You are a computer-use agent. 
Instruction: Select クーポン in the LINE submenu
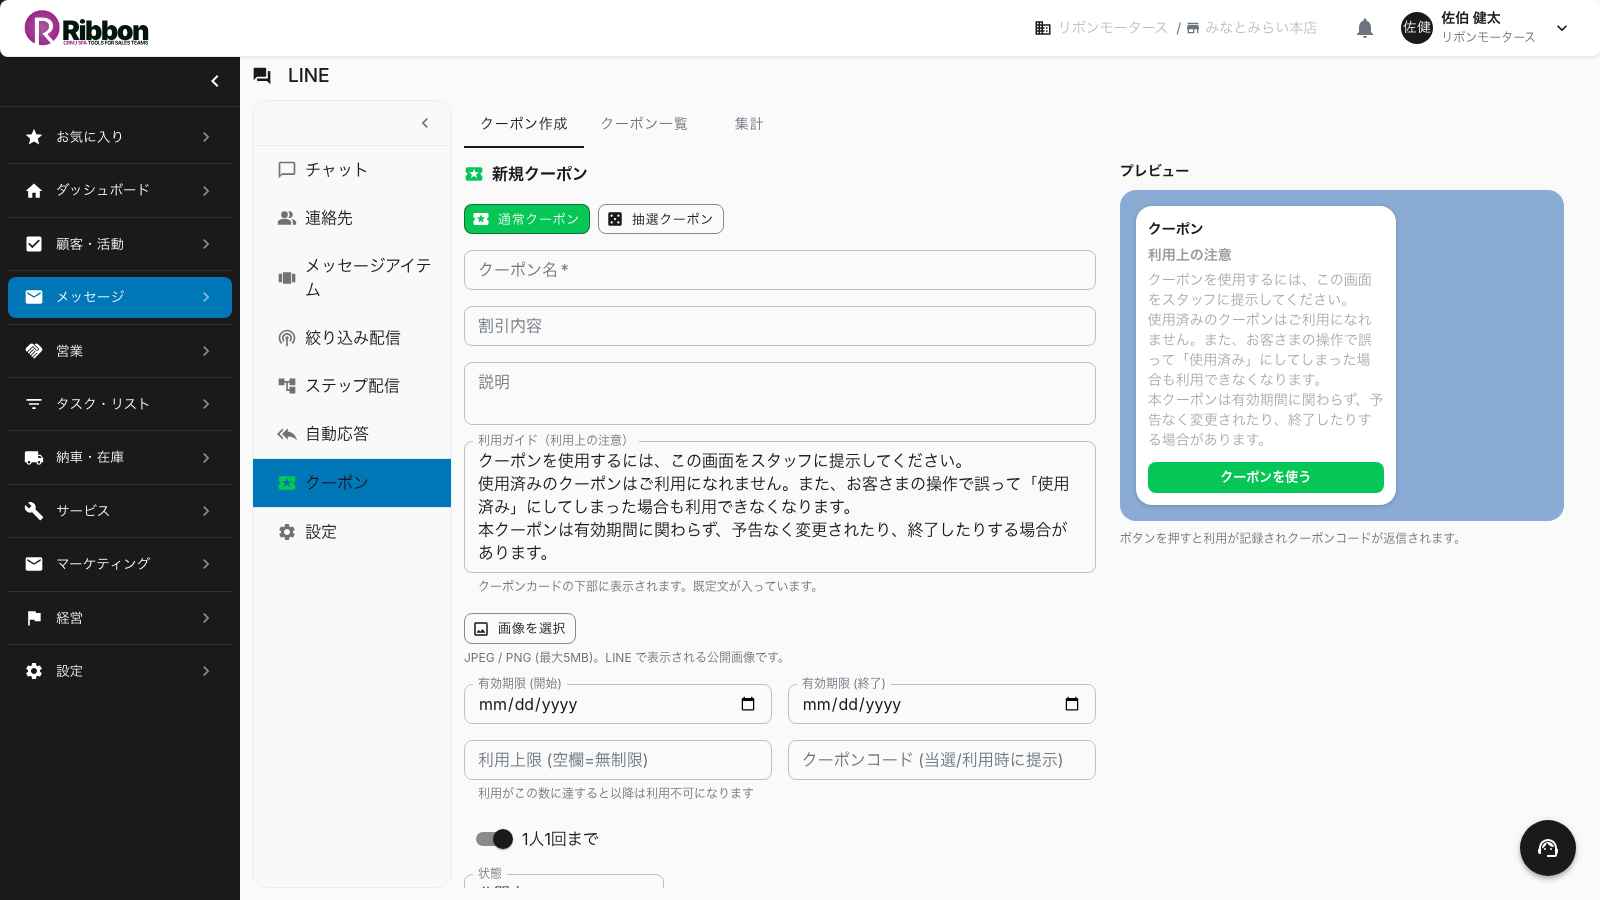(x=352, y=483)
